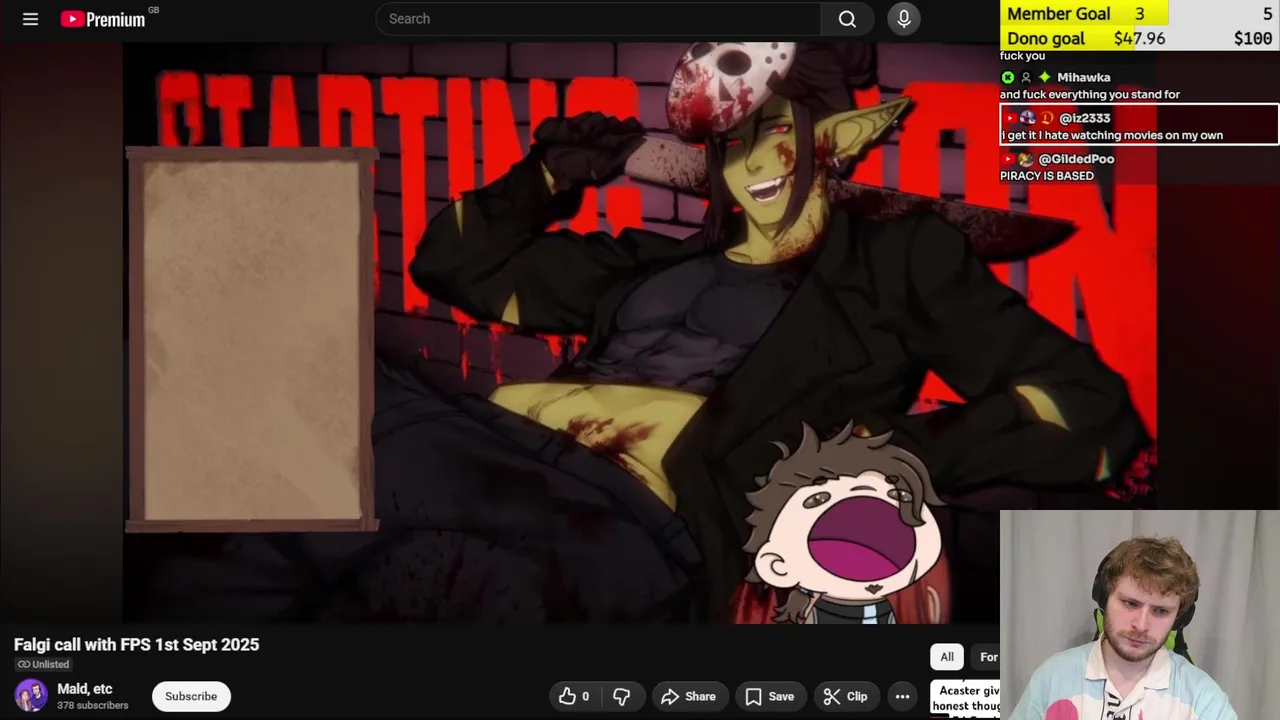Clip the video with scissors button

[x=845, y=696]
